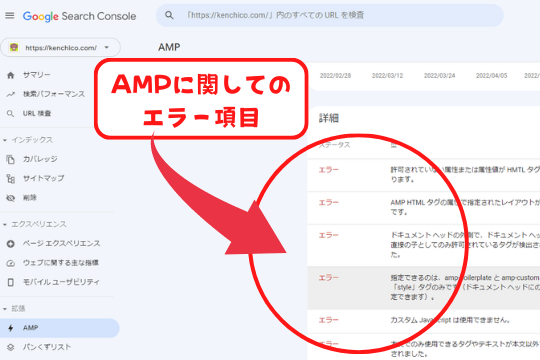Open ページ エクスペリエンス report
The image size is (540, 360).
[x=61, y=243]
